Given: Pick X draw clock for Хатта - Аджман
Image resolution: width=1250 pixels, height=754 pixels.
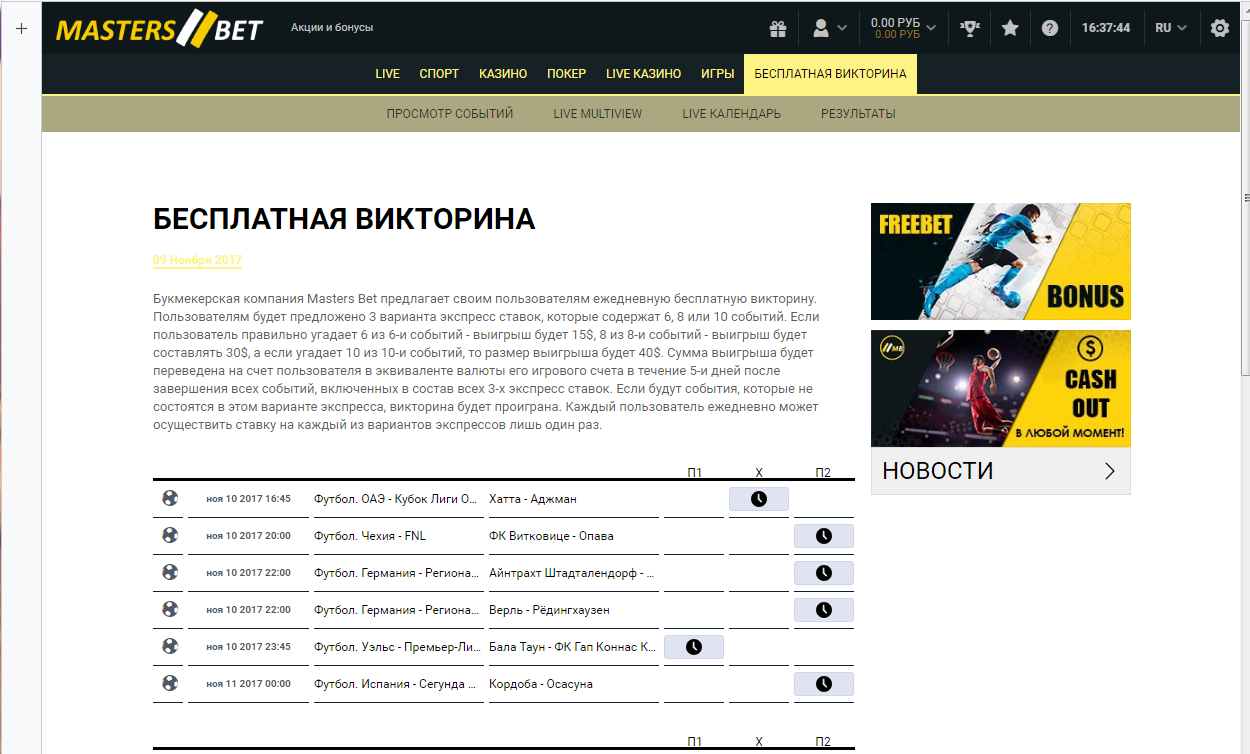Looking at the screenshot, I should [759, 499].
